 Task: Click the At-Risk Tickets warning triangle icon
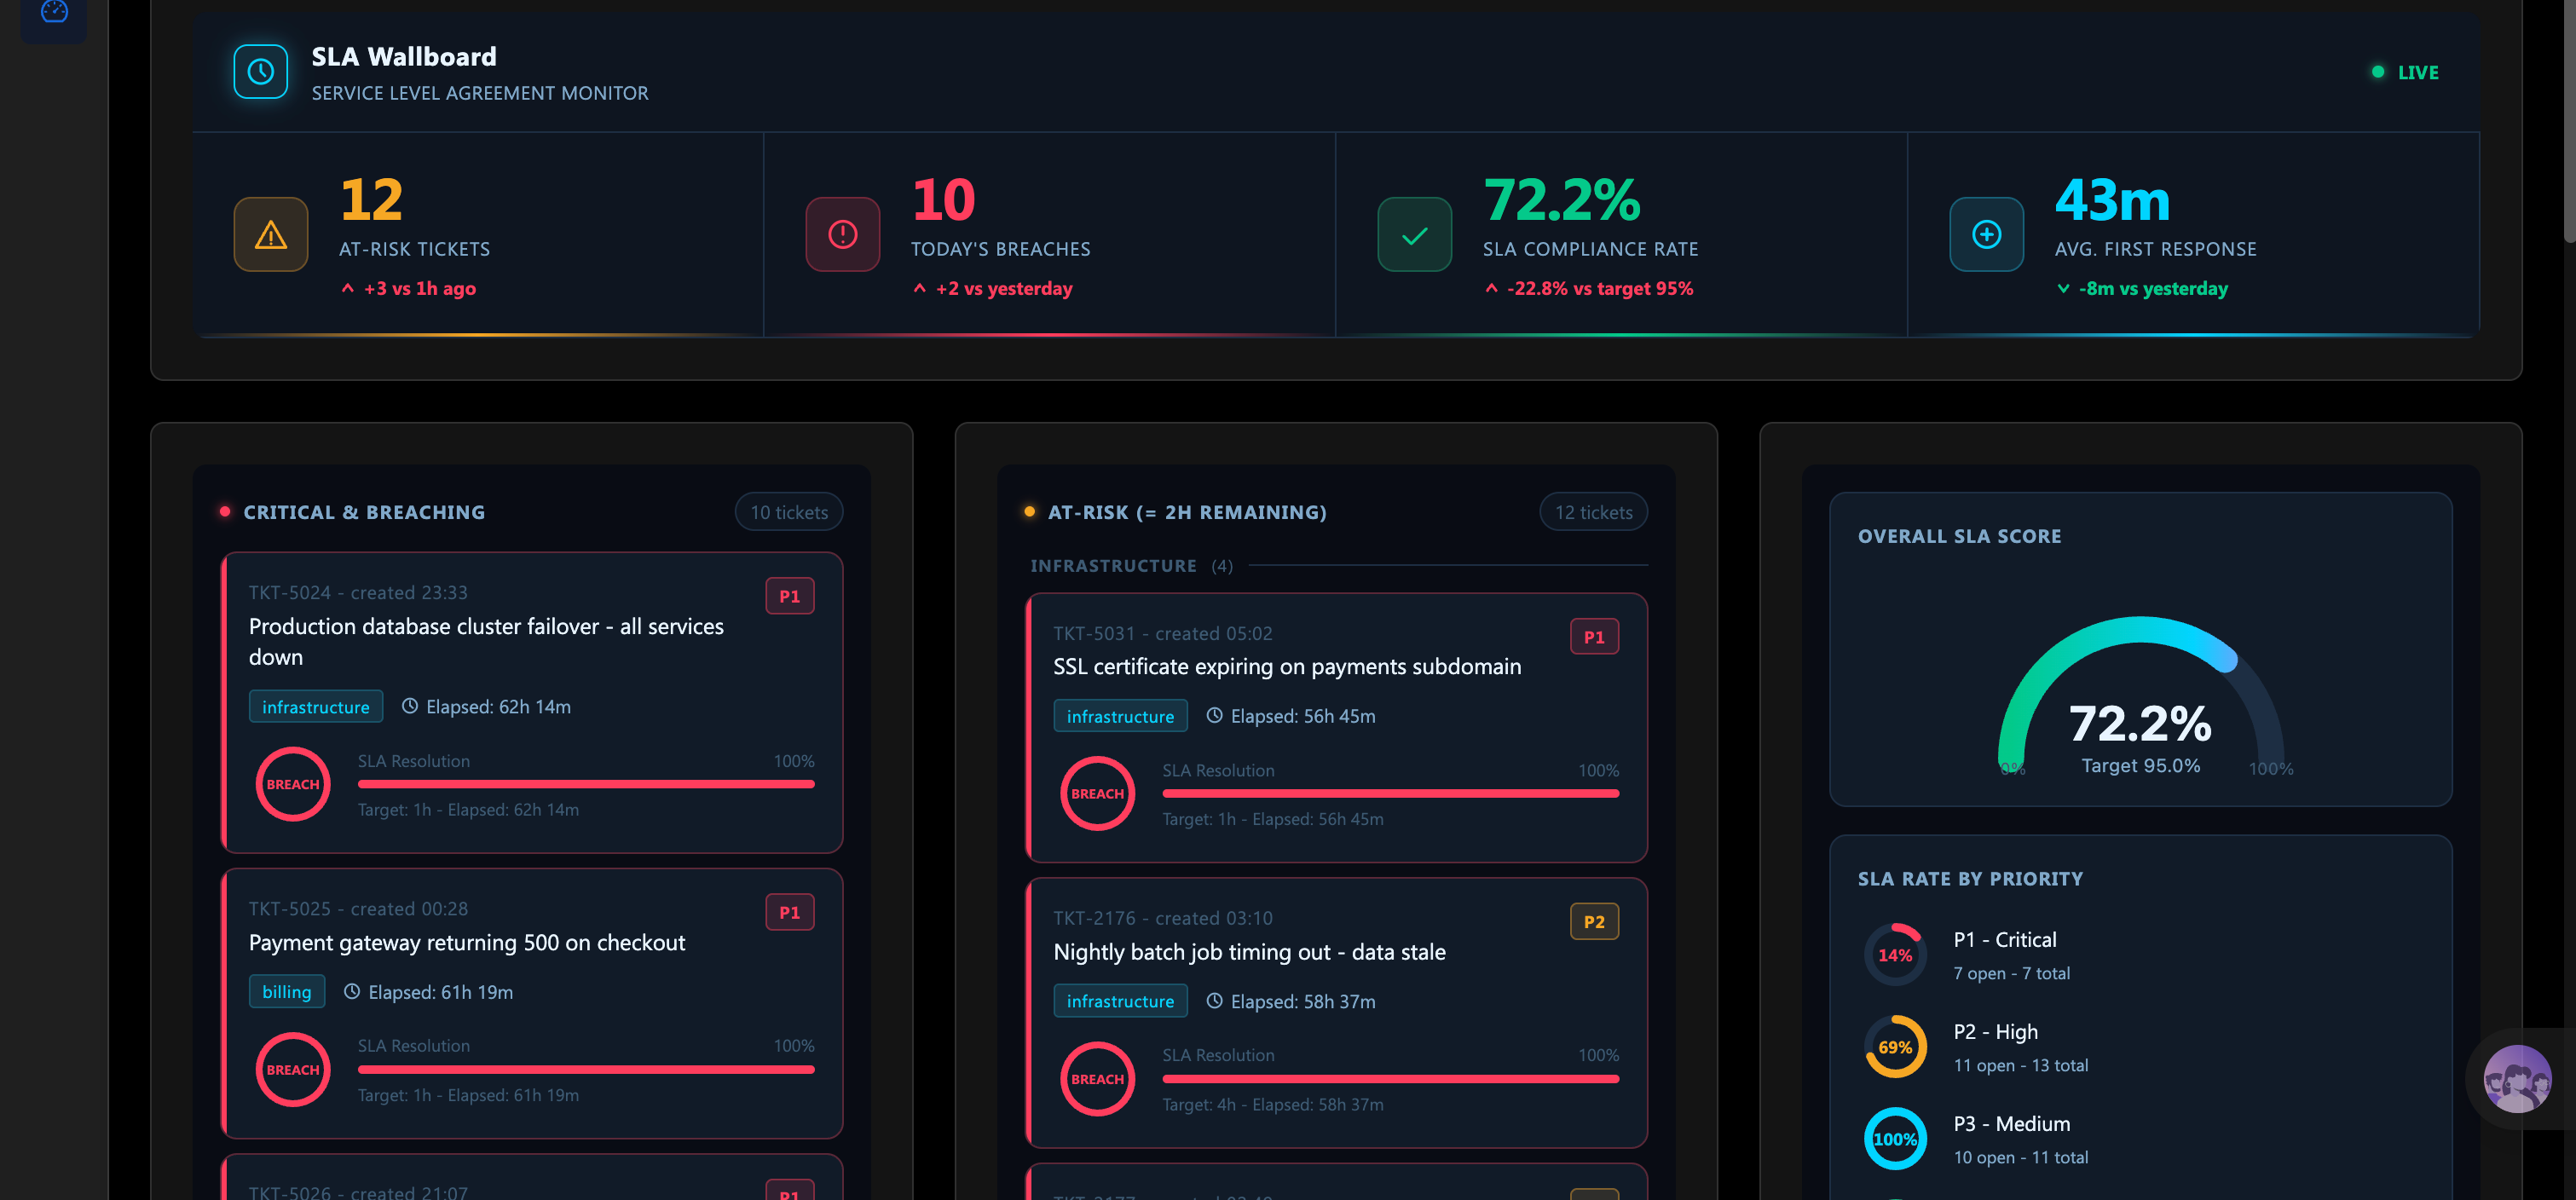[271, 235]
